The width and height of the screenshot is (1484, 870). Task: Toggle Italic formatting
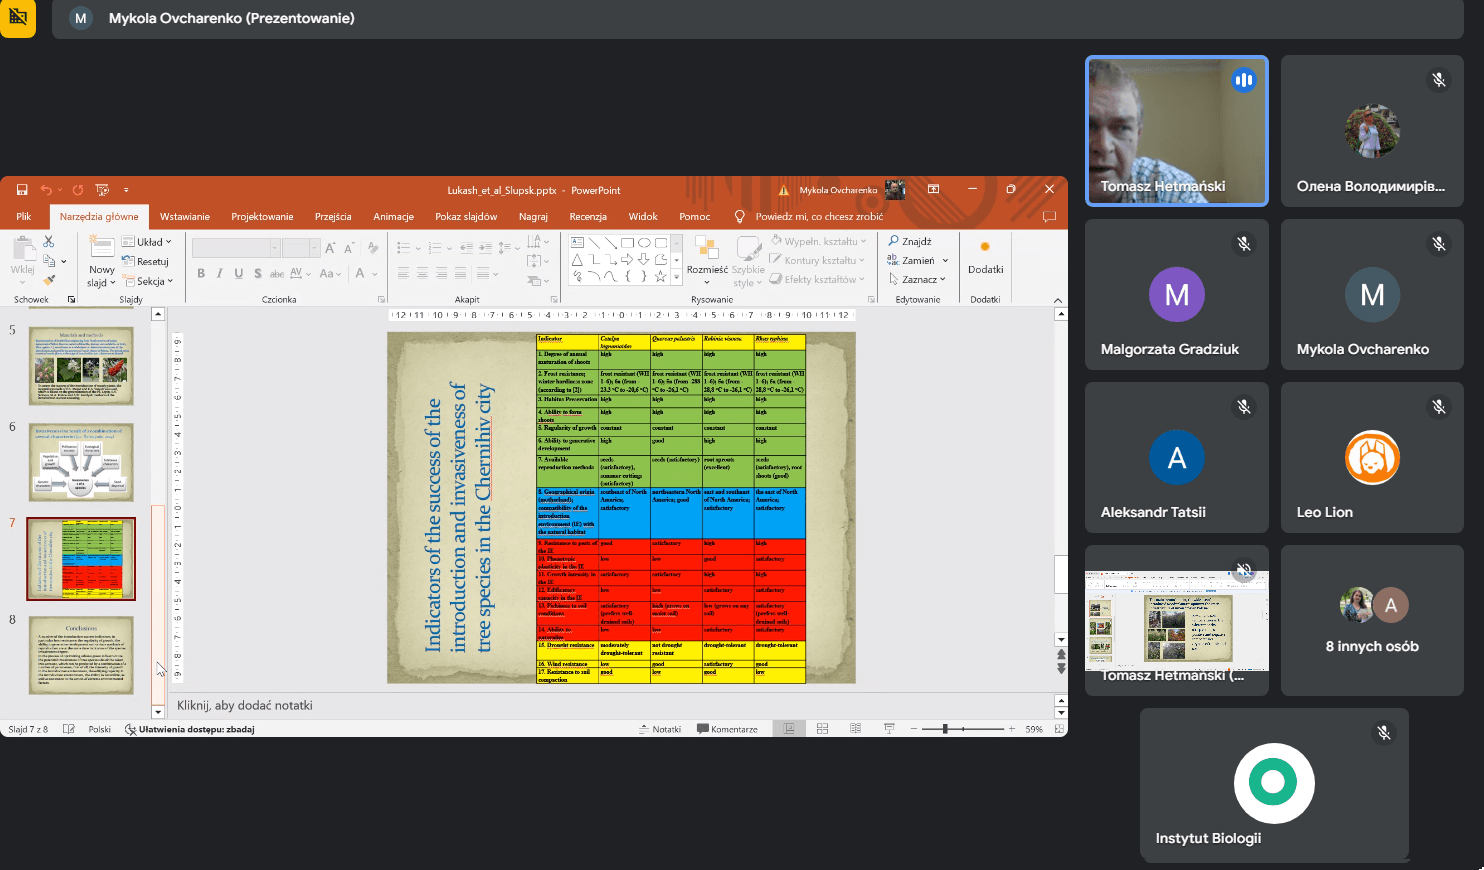click(219, 273)
